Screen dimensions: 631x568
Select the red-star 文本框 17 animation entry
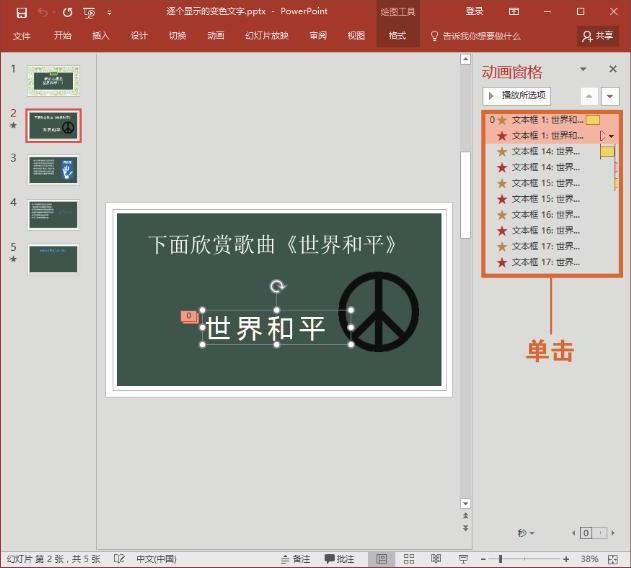(551, 262)
